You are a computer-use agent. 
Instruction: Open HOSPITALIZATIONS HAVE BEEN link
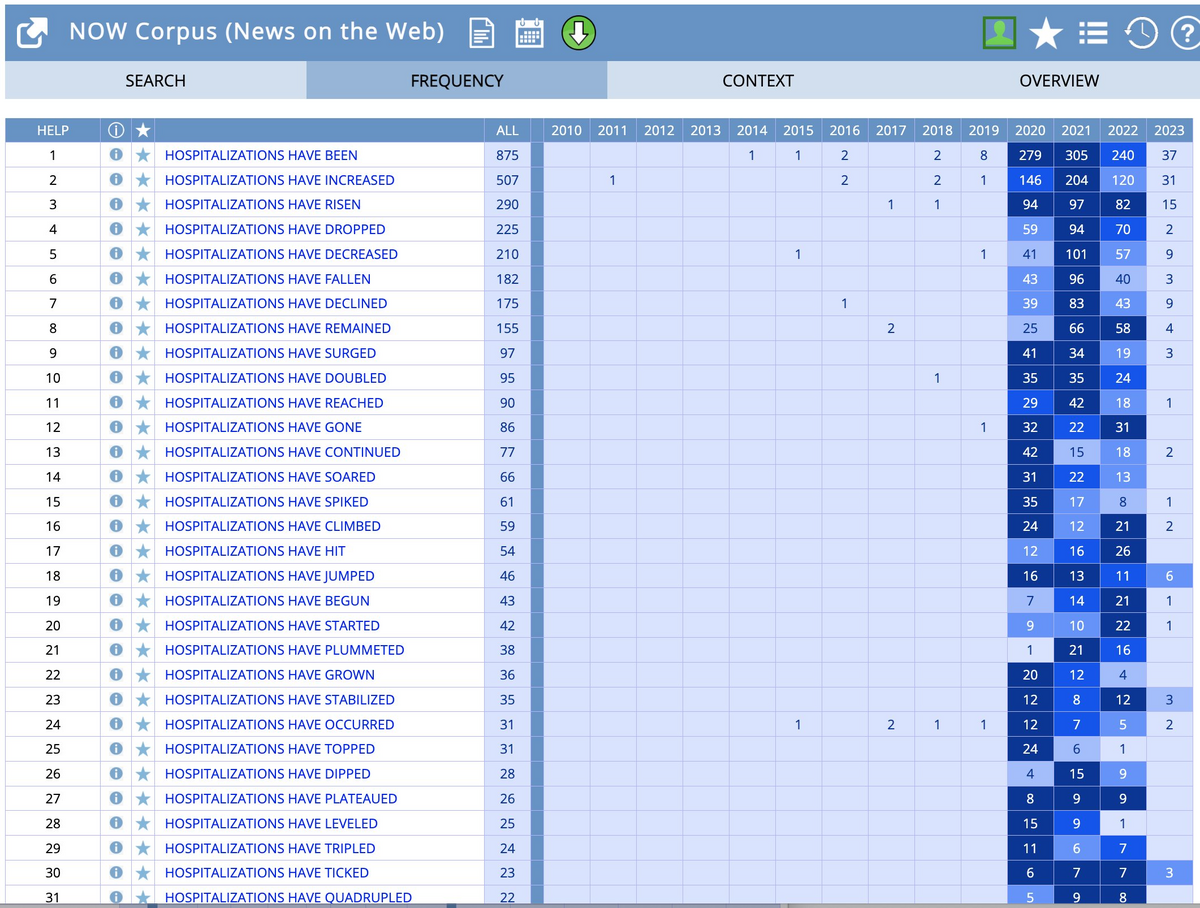pos(261,155)
